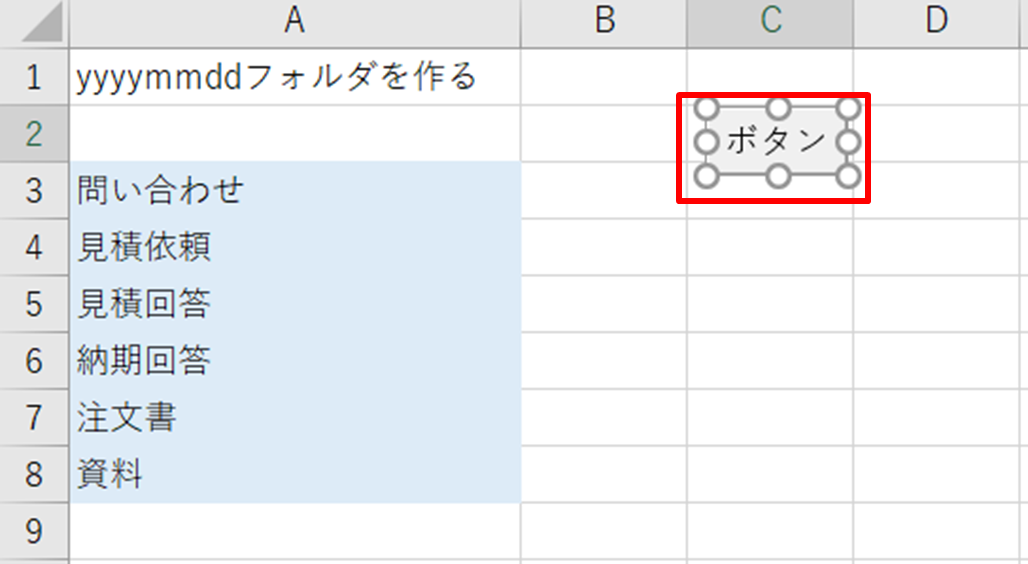
Task: Select row 2 header
Action: click(34, 134)
